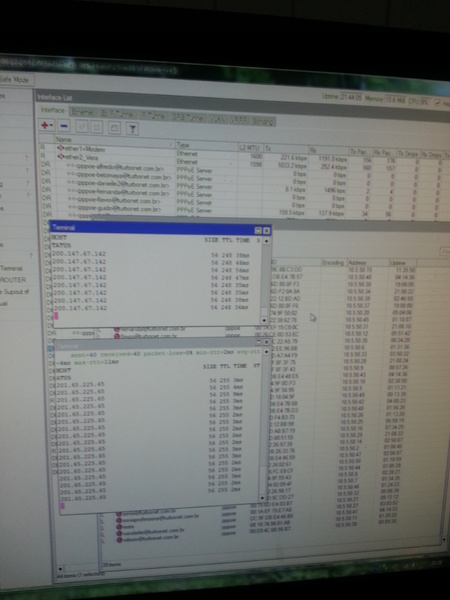The image size is (450, 600).
Task: Open the Bonding tab
Action: pos(263,122)
